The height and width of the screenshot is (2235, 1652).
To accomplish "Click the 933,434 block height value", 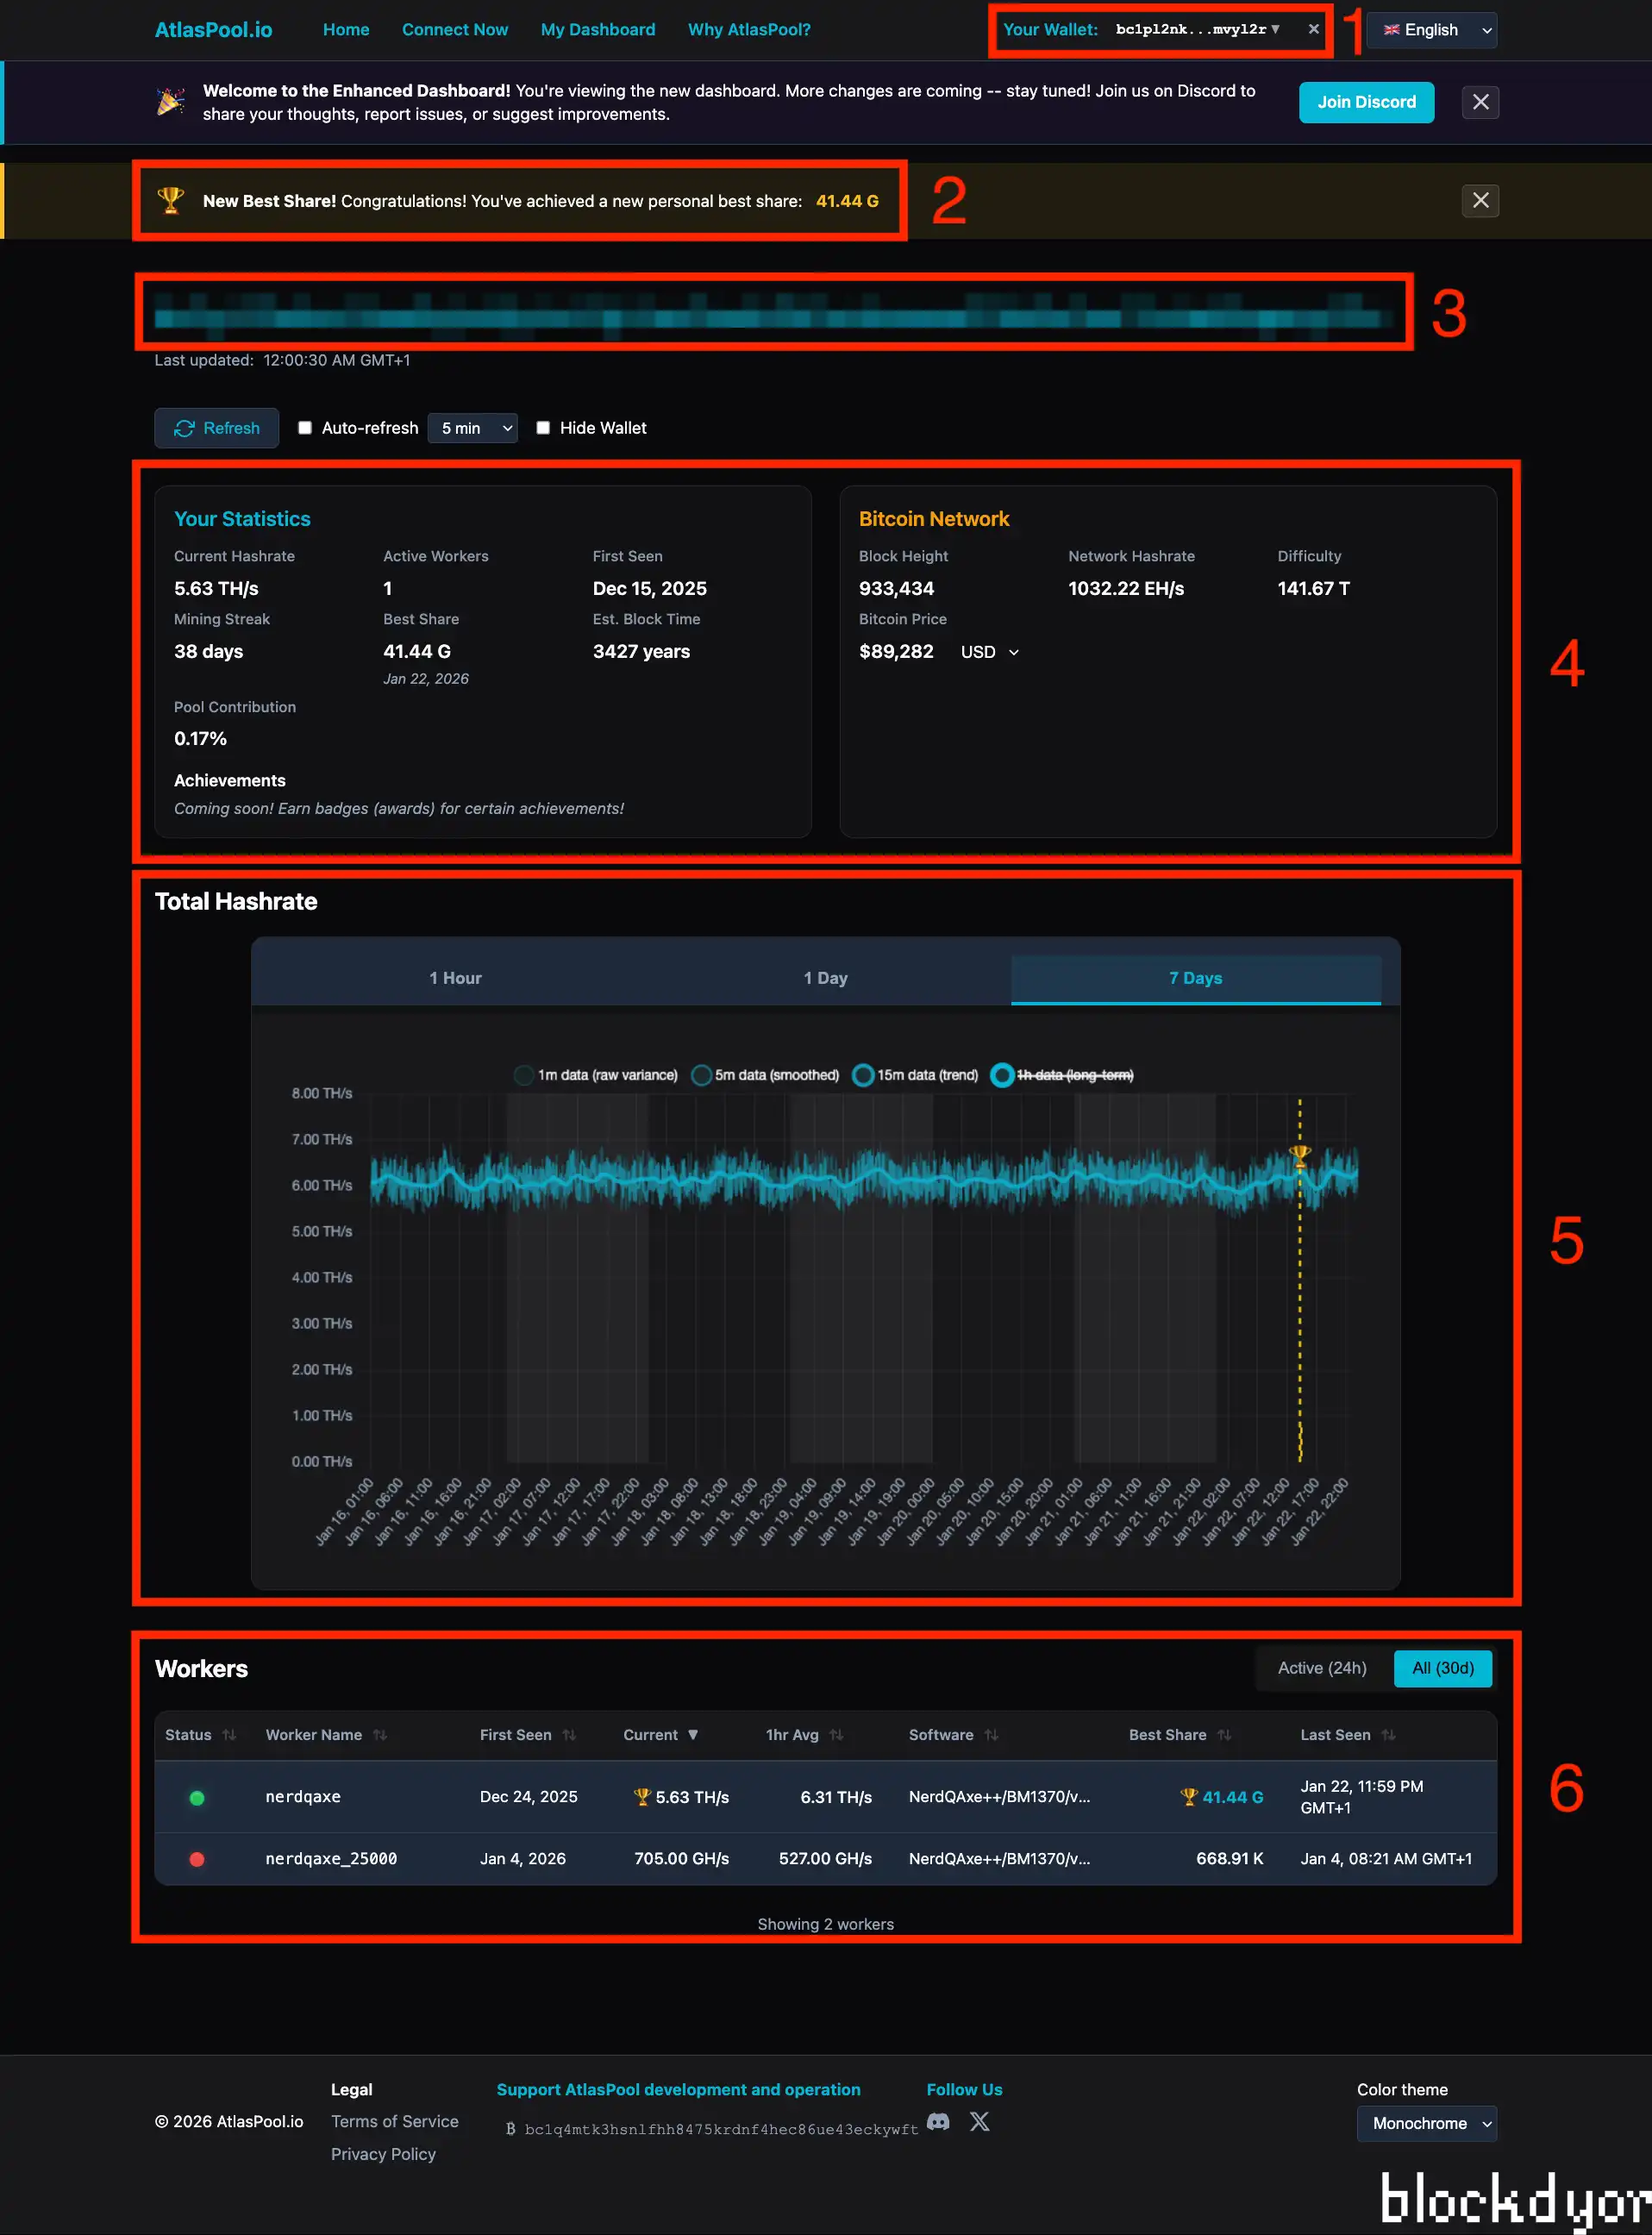I will (x=896, y=588).
